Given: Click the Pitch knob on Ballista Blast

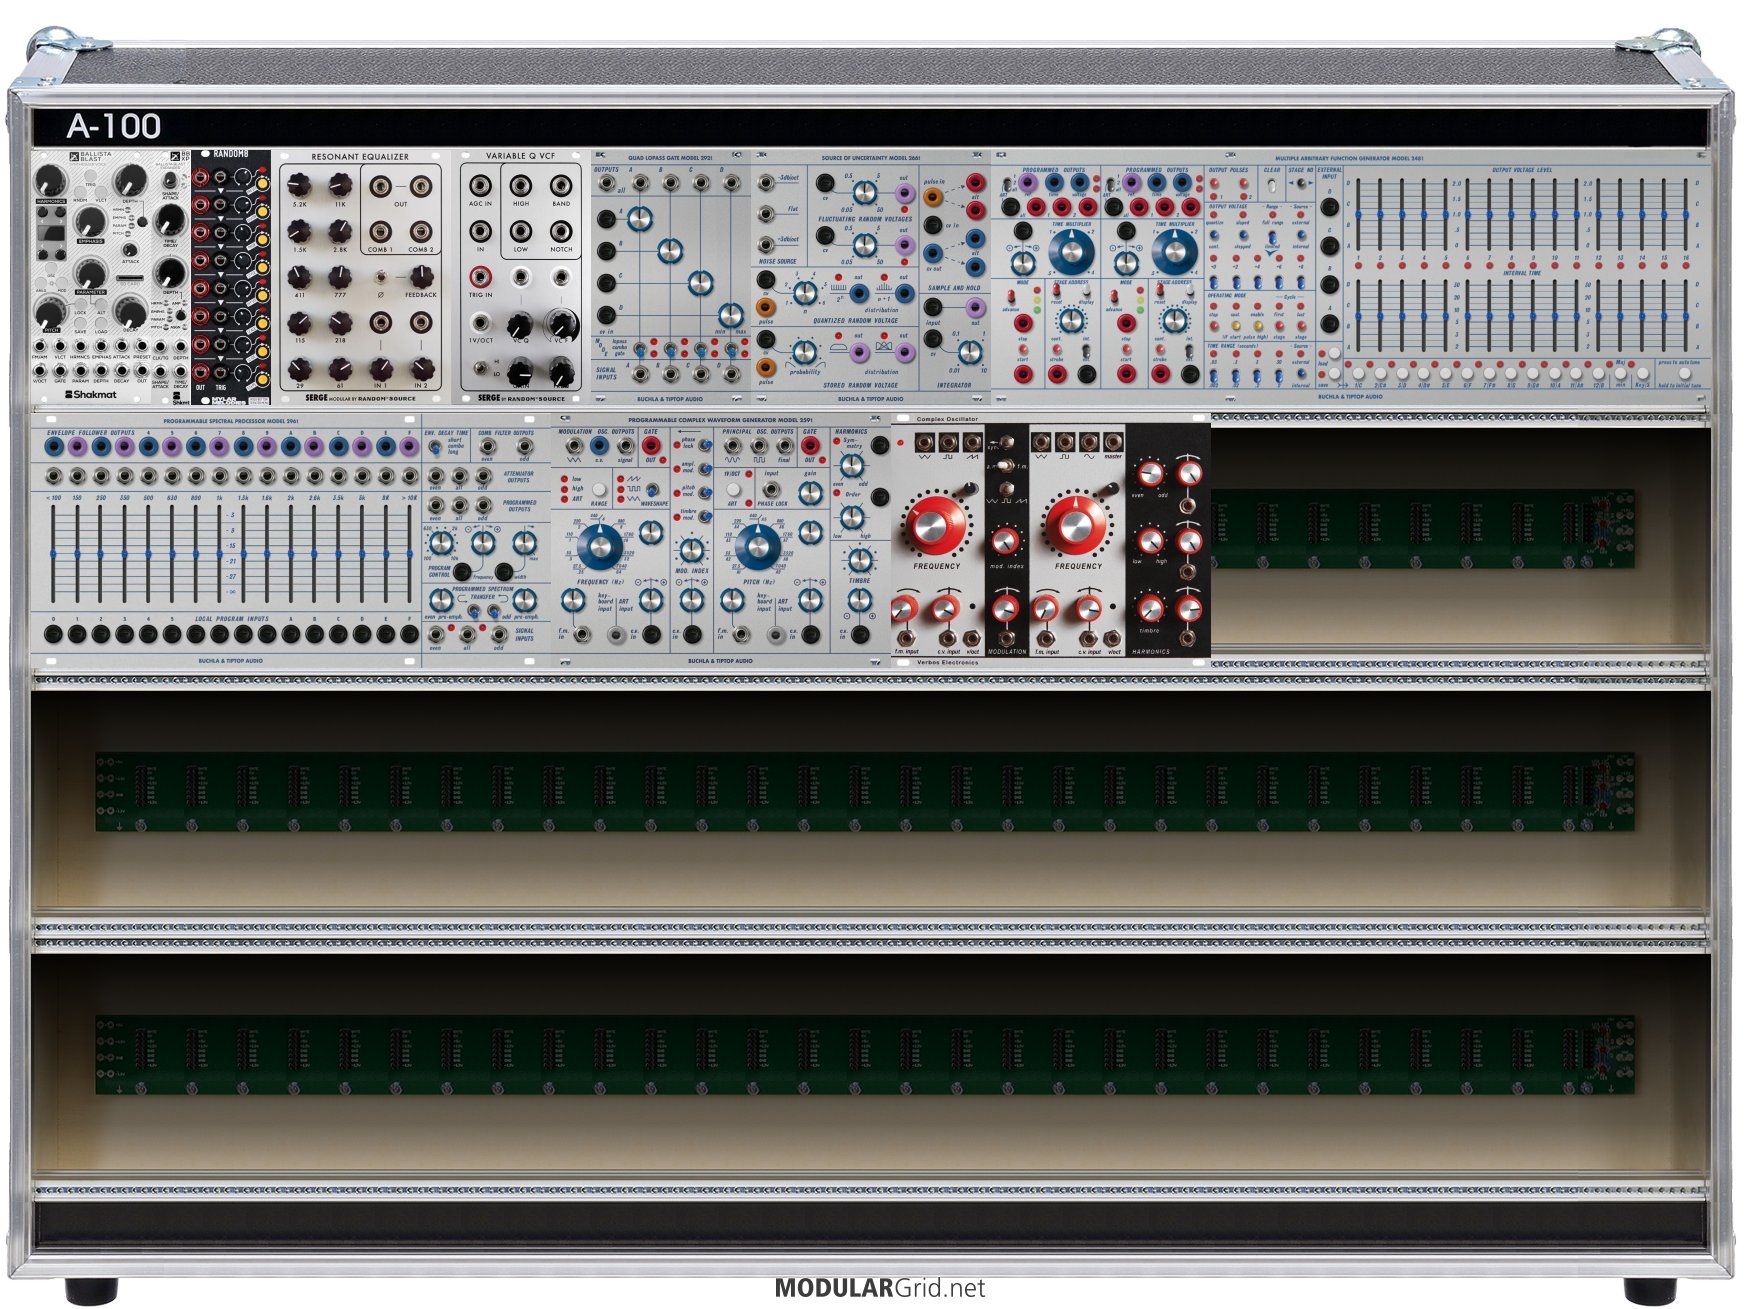Looking at the screenshot, I should point(50,314).
